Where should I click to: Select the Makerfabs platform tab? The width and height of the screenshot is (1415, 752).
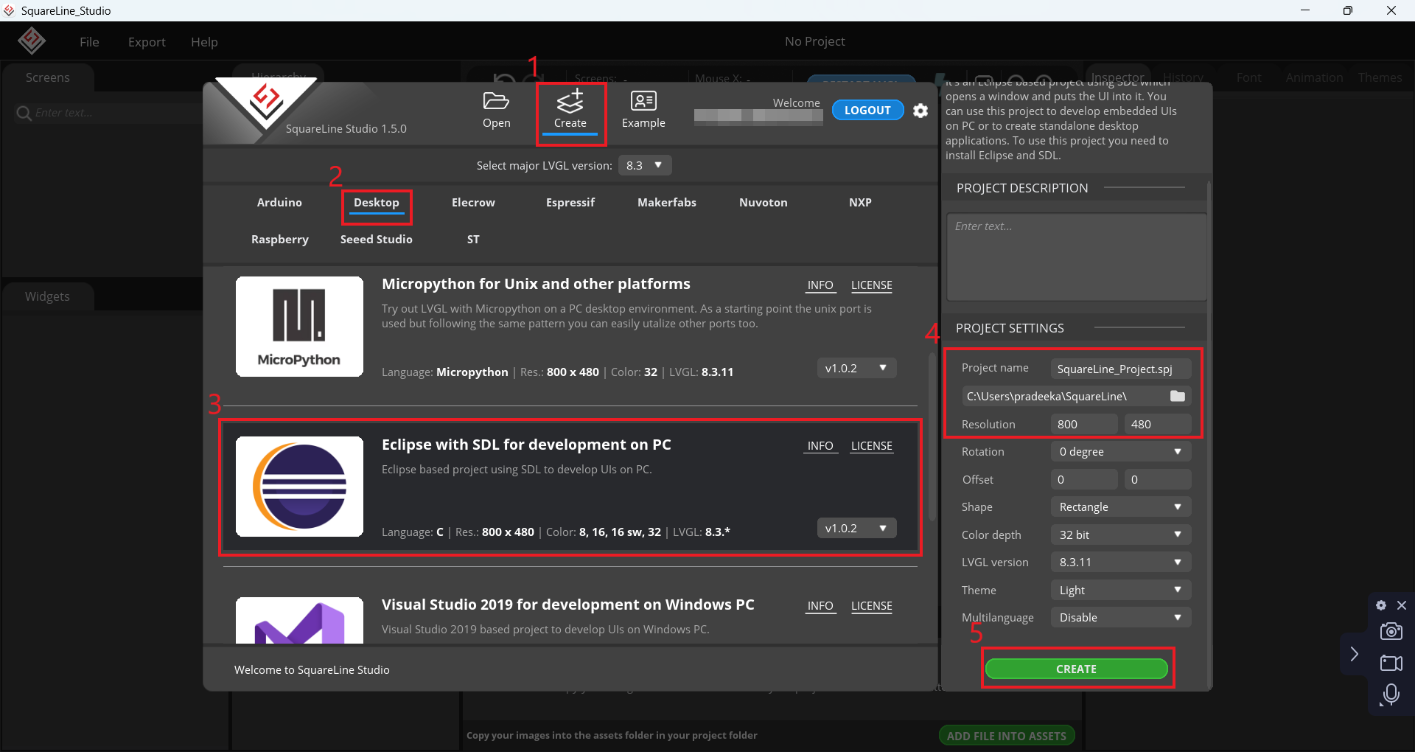pos(667,202)
